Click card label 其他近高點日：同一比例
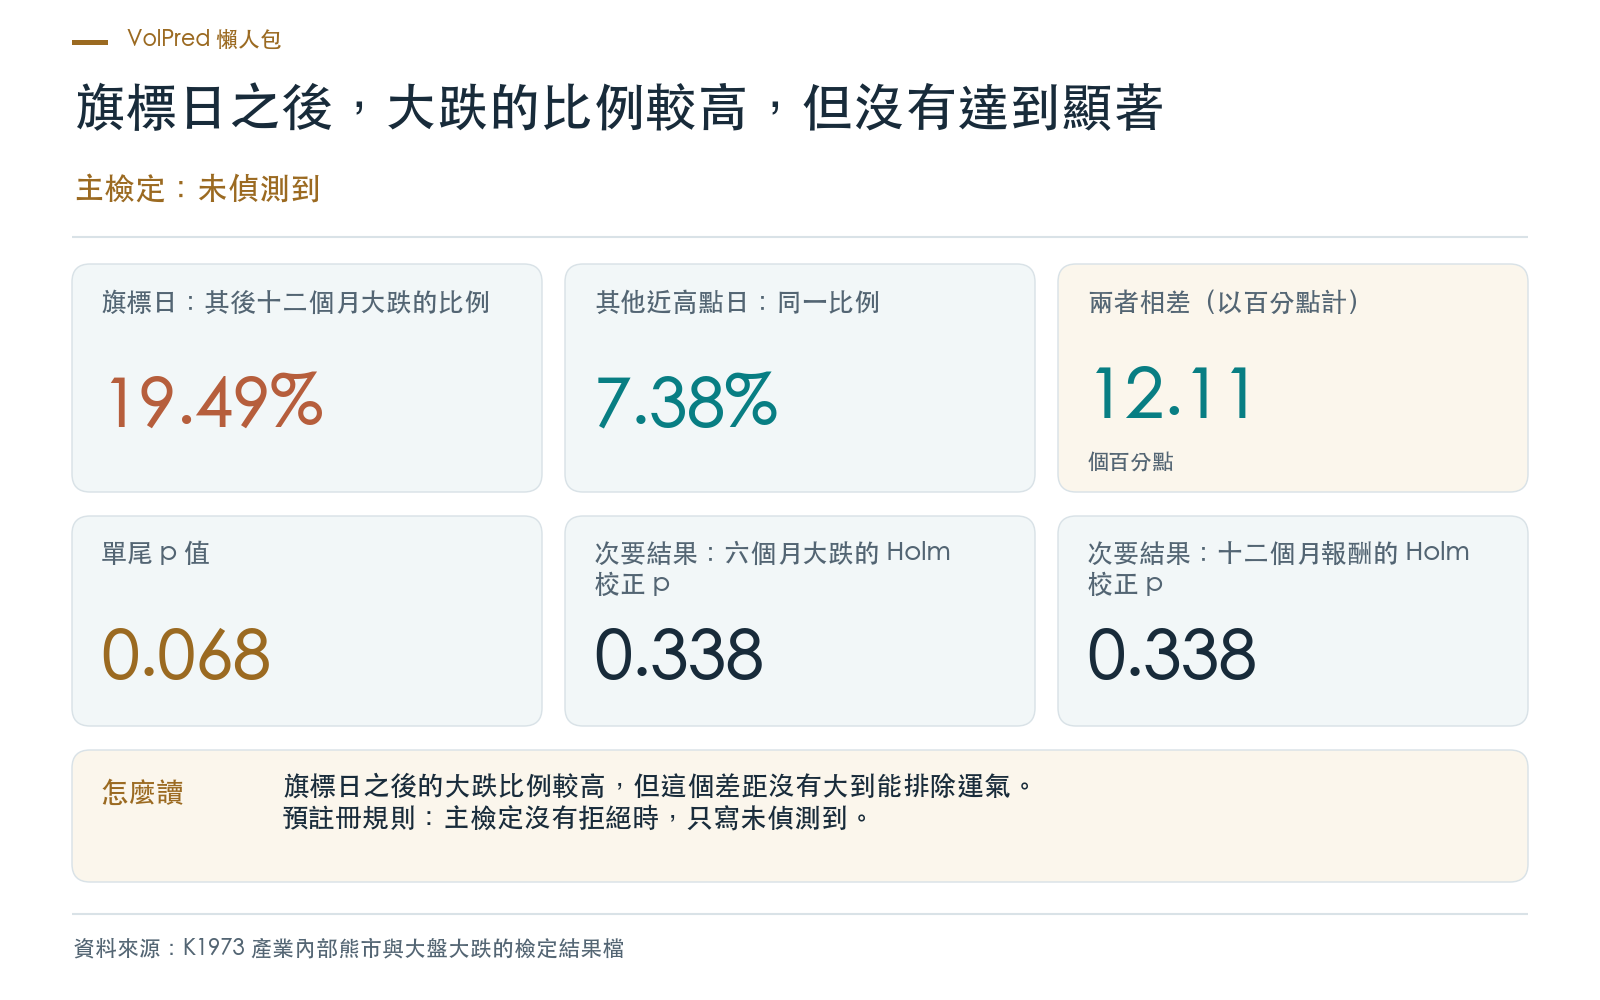The height and width of the screenshot is (1000, 1600). (x=737, y=302)
